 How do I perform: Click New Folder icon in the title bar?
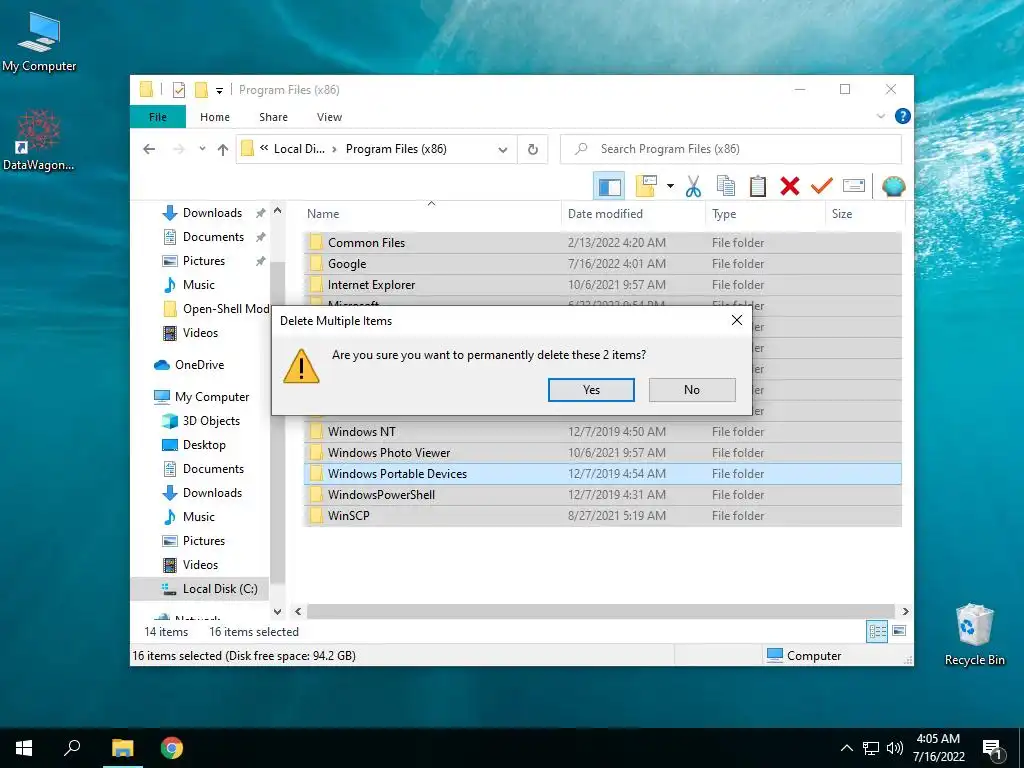click(201, 89)
